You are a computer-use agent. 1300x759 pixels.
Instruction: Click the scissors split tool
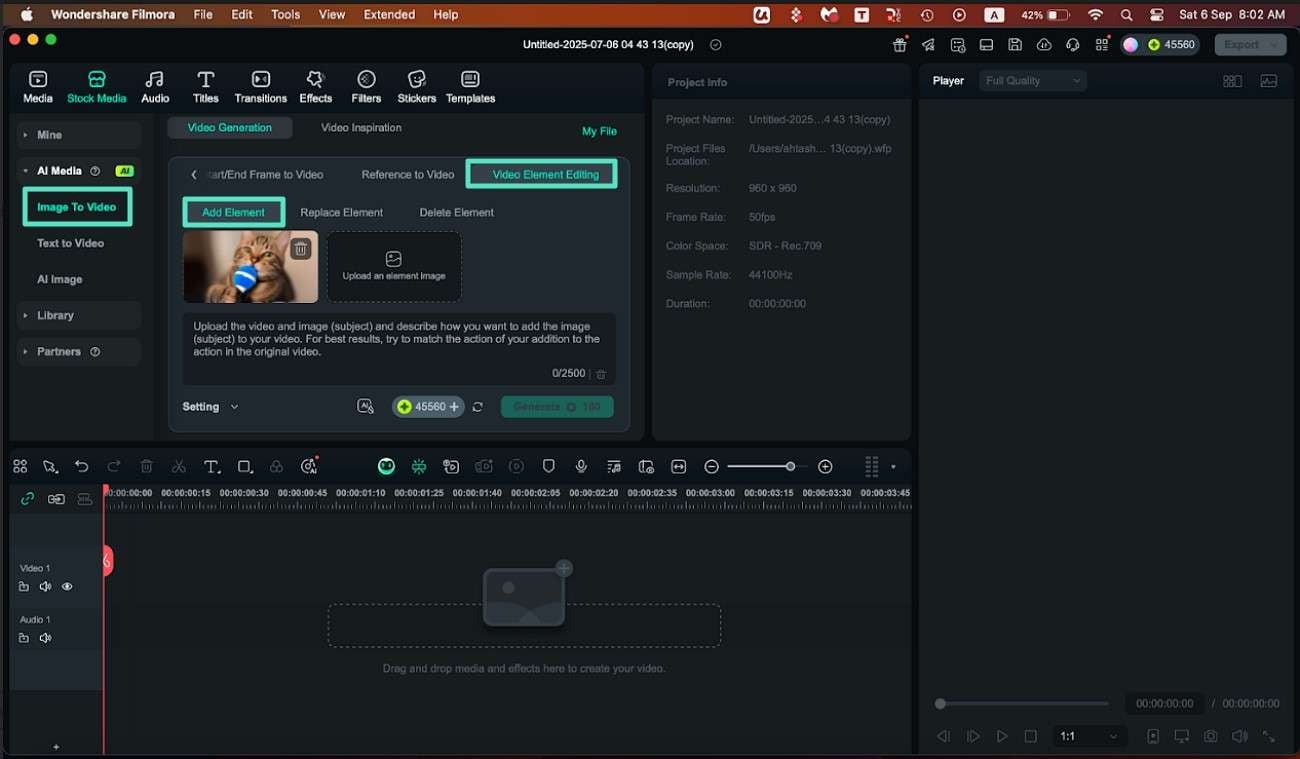pyautogui.click(x=179, y=466)
